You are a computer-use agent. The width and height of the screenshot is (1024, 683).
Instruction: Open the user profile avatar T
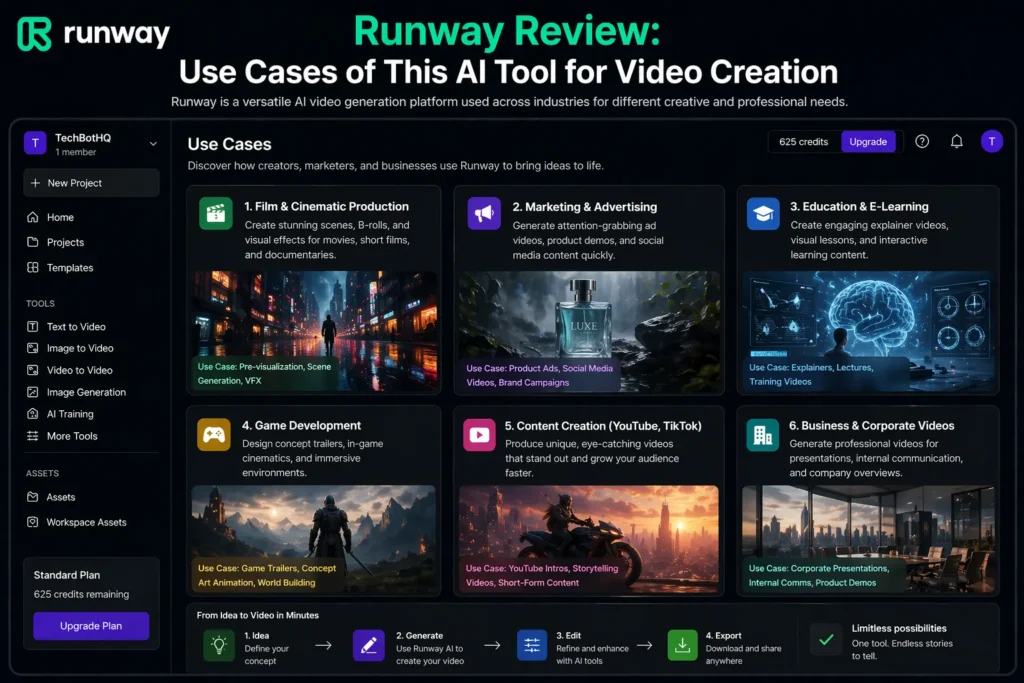tap(992, 141)
